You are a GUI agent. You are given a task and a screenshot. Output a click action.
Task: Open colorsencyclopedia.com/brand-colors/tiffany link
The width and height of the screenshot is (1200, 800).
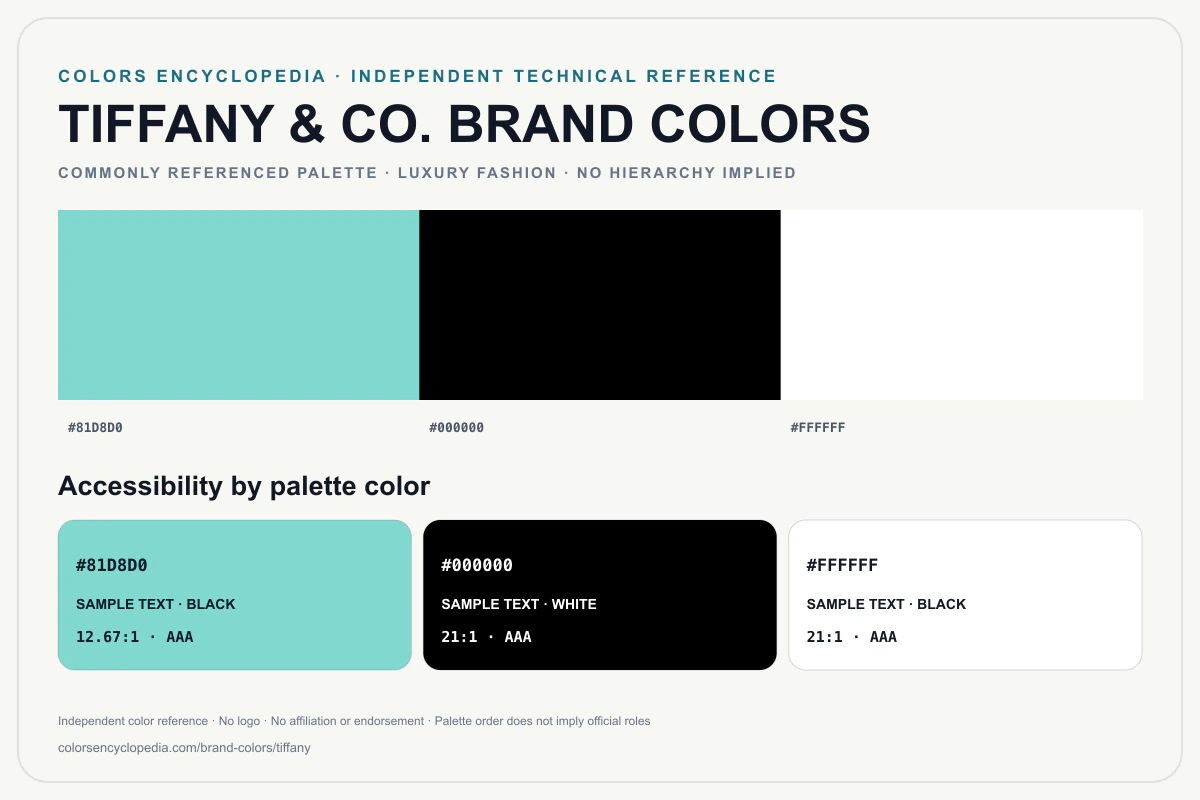pos(185,748)
